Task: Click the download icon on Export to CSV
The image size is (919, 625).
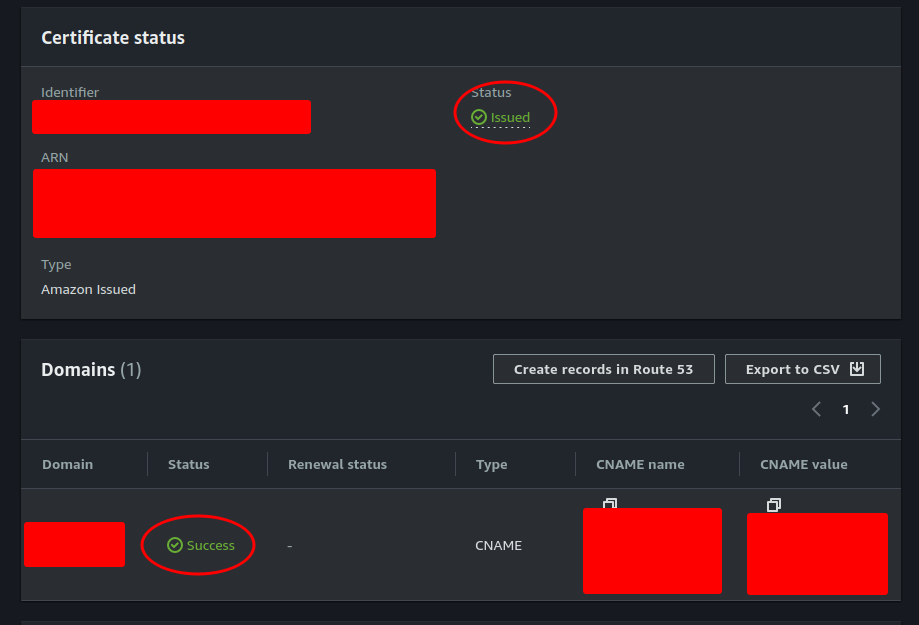Action: [857, 369]
